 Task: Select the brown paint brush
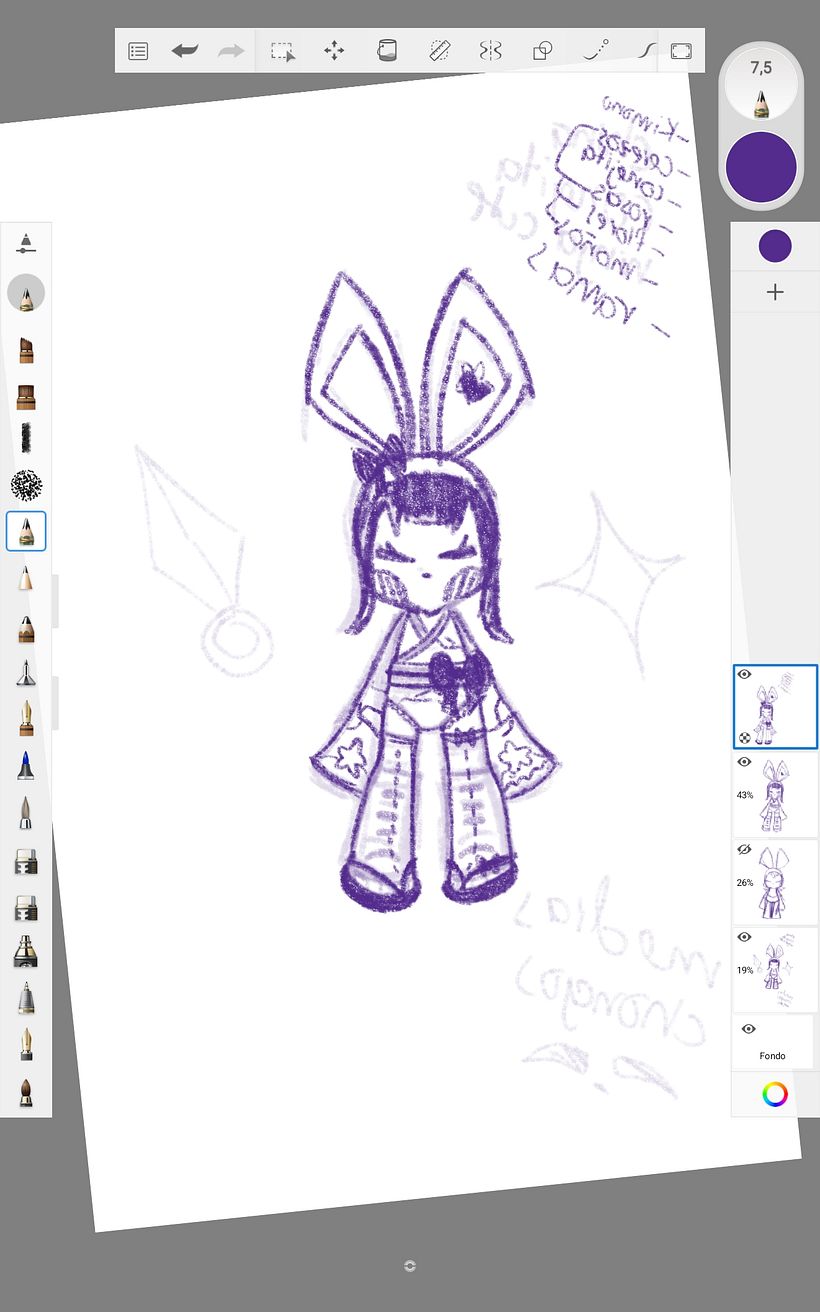[x=26, y=1091]
